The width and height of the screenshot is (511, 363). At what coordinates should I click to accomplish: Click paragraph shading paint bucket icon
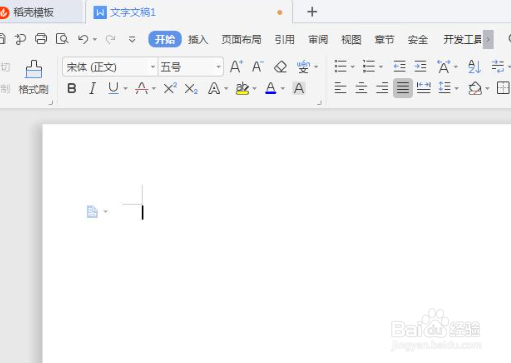click(475, 88)
